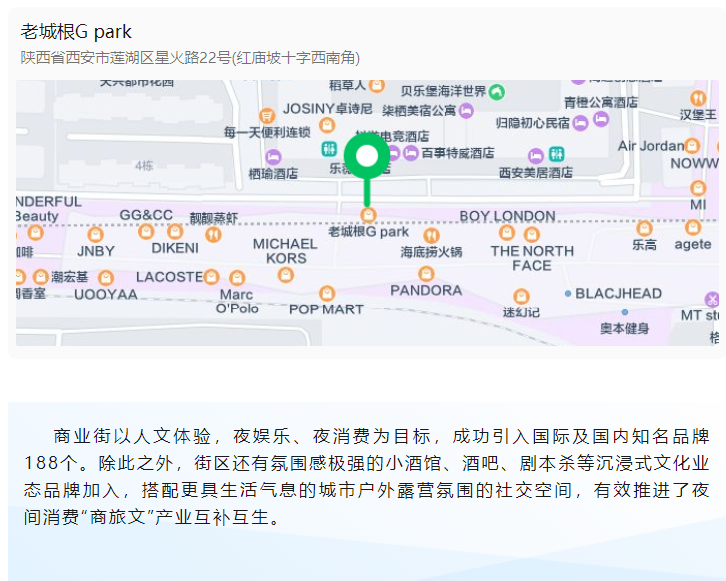Click the 迷幻记 shop icon
Viewport: 726px width, 581px height.
[521, 296]
